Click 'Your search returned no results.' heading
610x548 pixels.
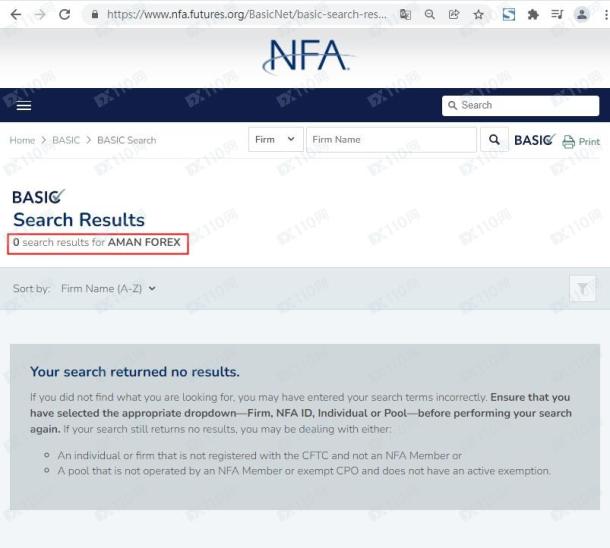click(135, 372)
